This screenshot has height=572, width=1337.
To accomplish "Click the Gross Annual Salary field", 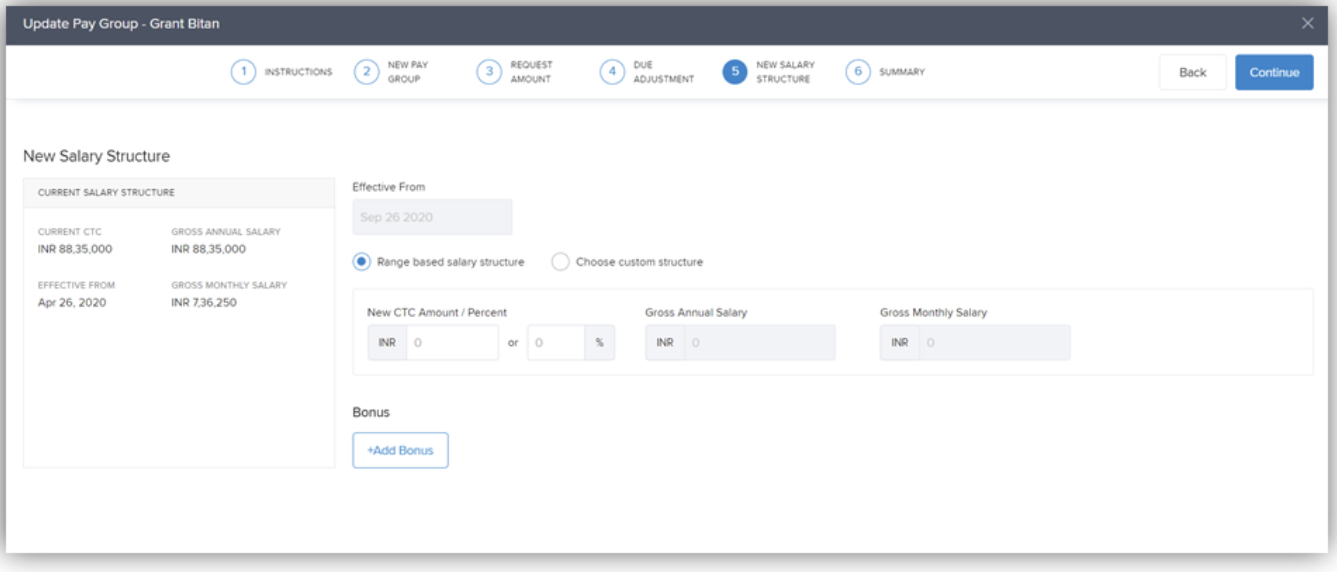I will 758,343.
